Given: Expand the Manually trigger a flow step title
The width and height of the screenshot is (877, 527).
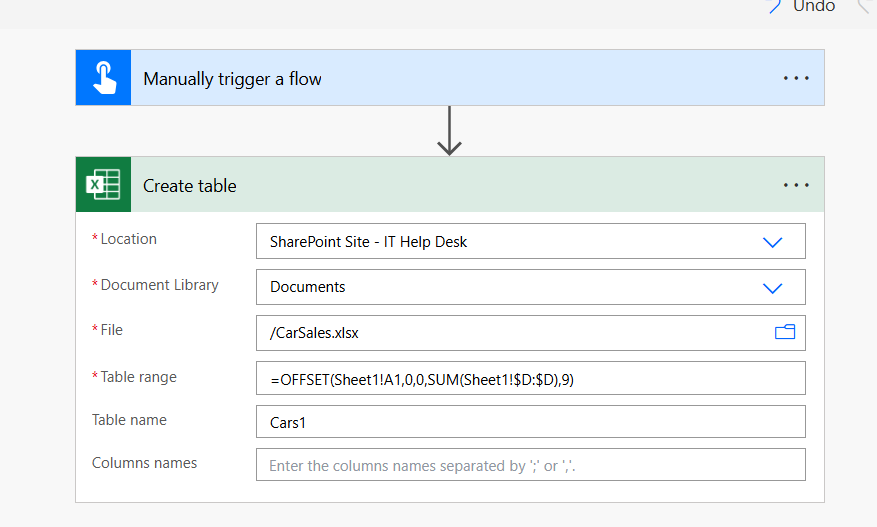Looking at the screenshot, I should pyautogui.click(x=232, y=79).
